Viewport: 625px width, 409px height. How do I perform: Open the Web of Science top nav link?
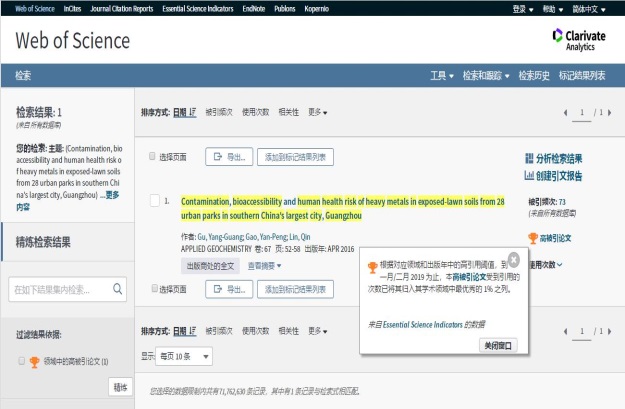point(35,9)
